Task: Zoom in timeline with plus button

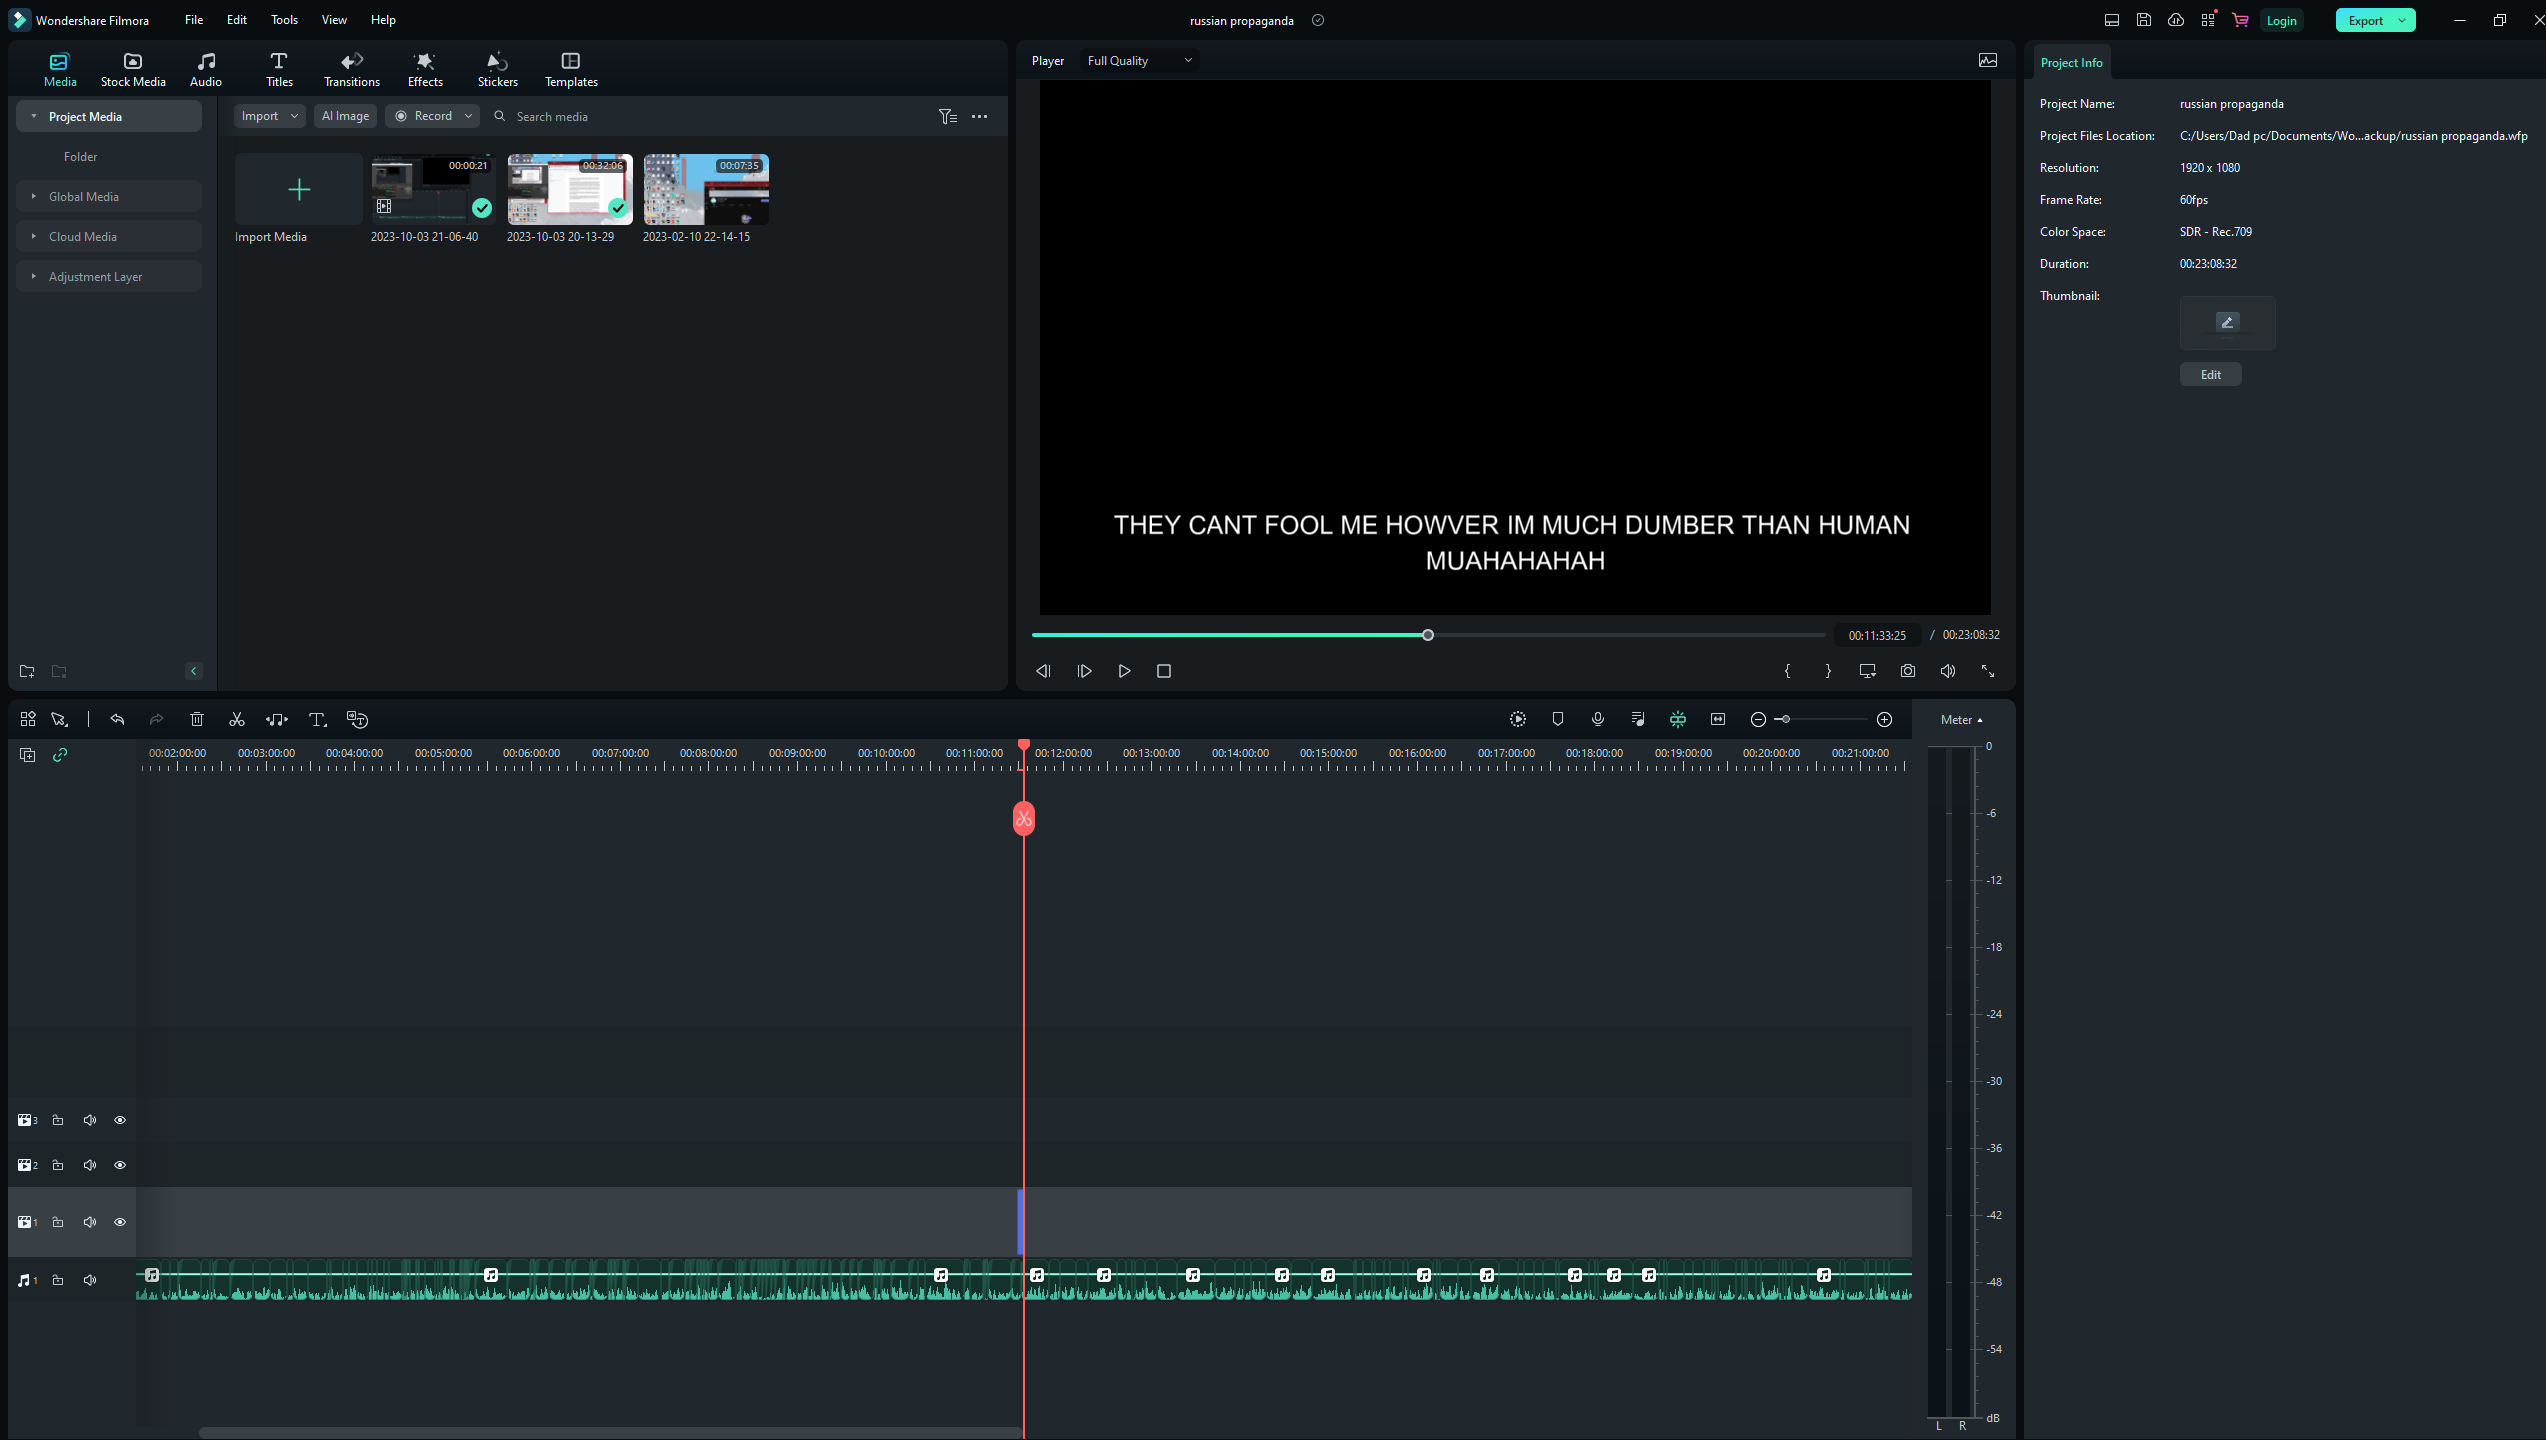Action: tap(1885, 719)
